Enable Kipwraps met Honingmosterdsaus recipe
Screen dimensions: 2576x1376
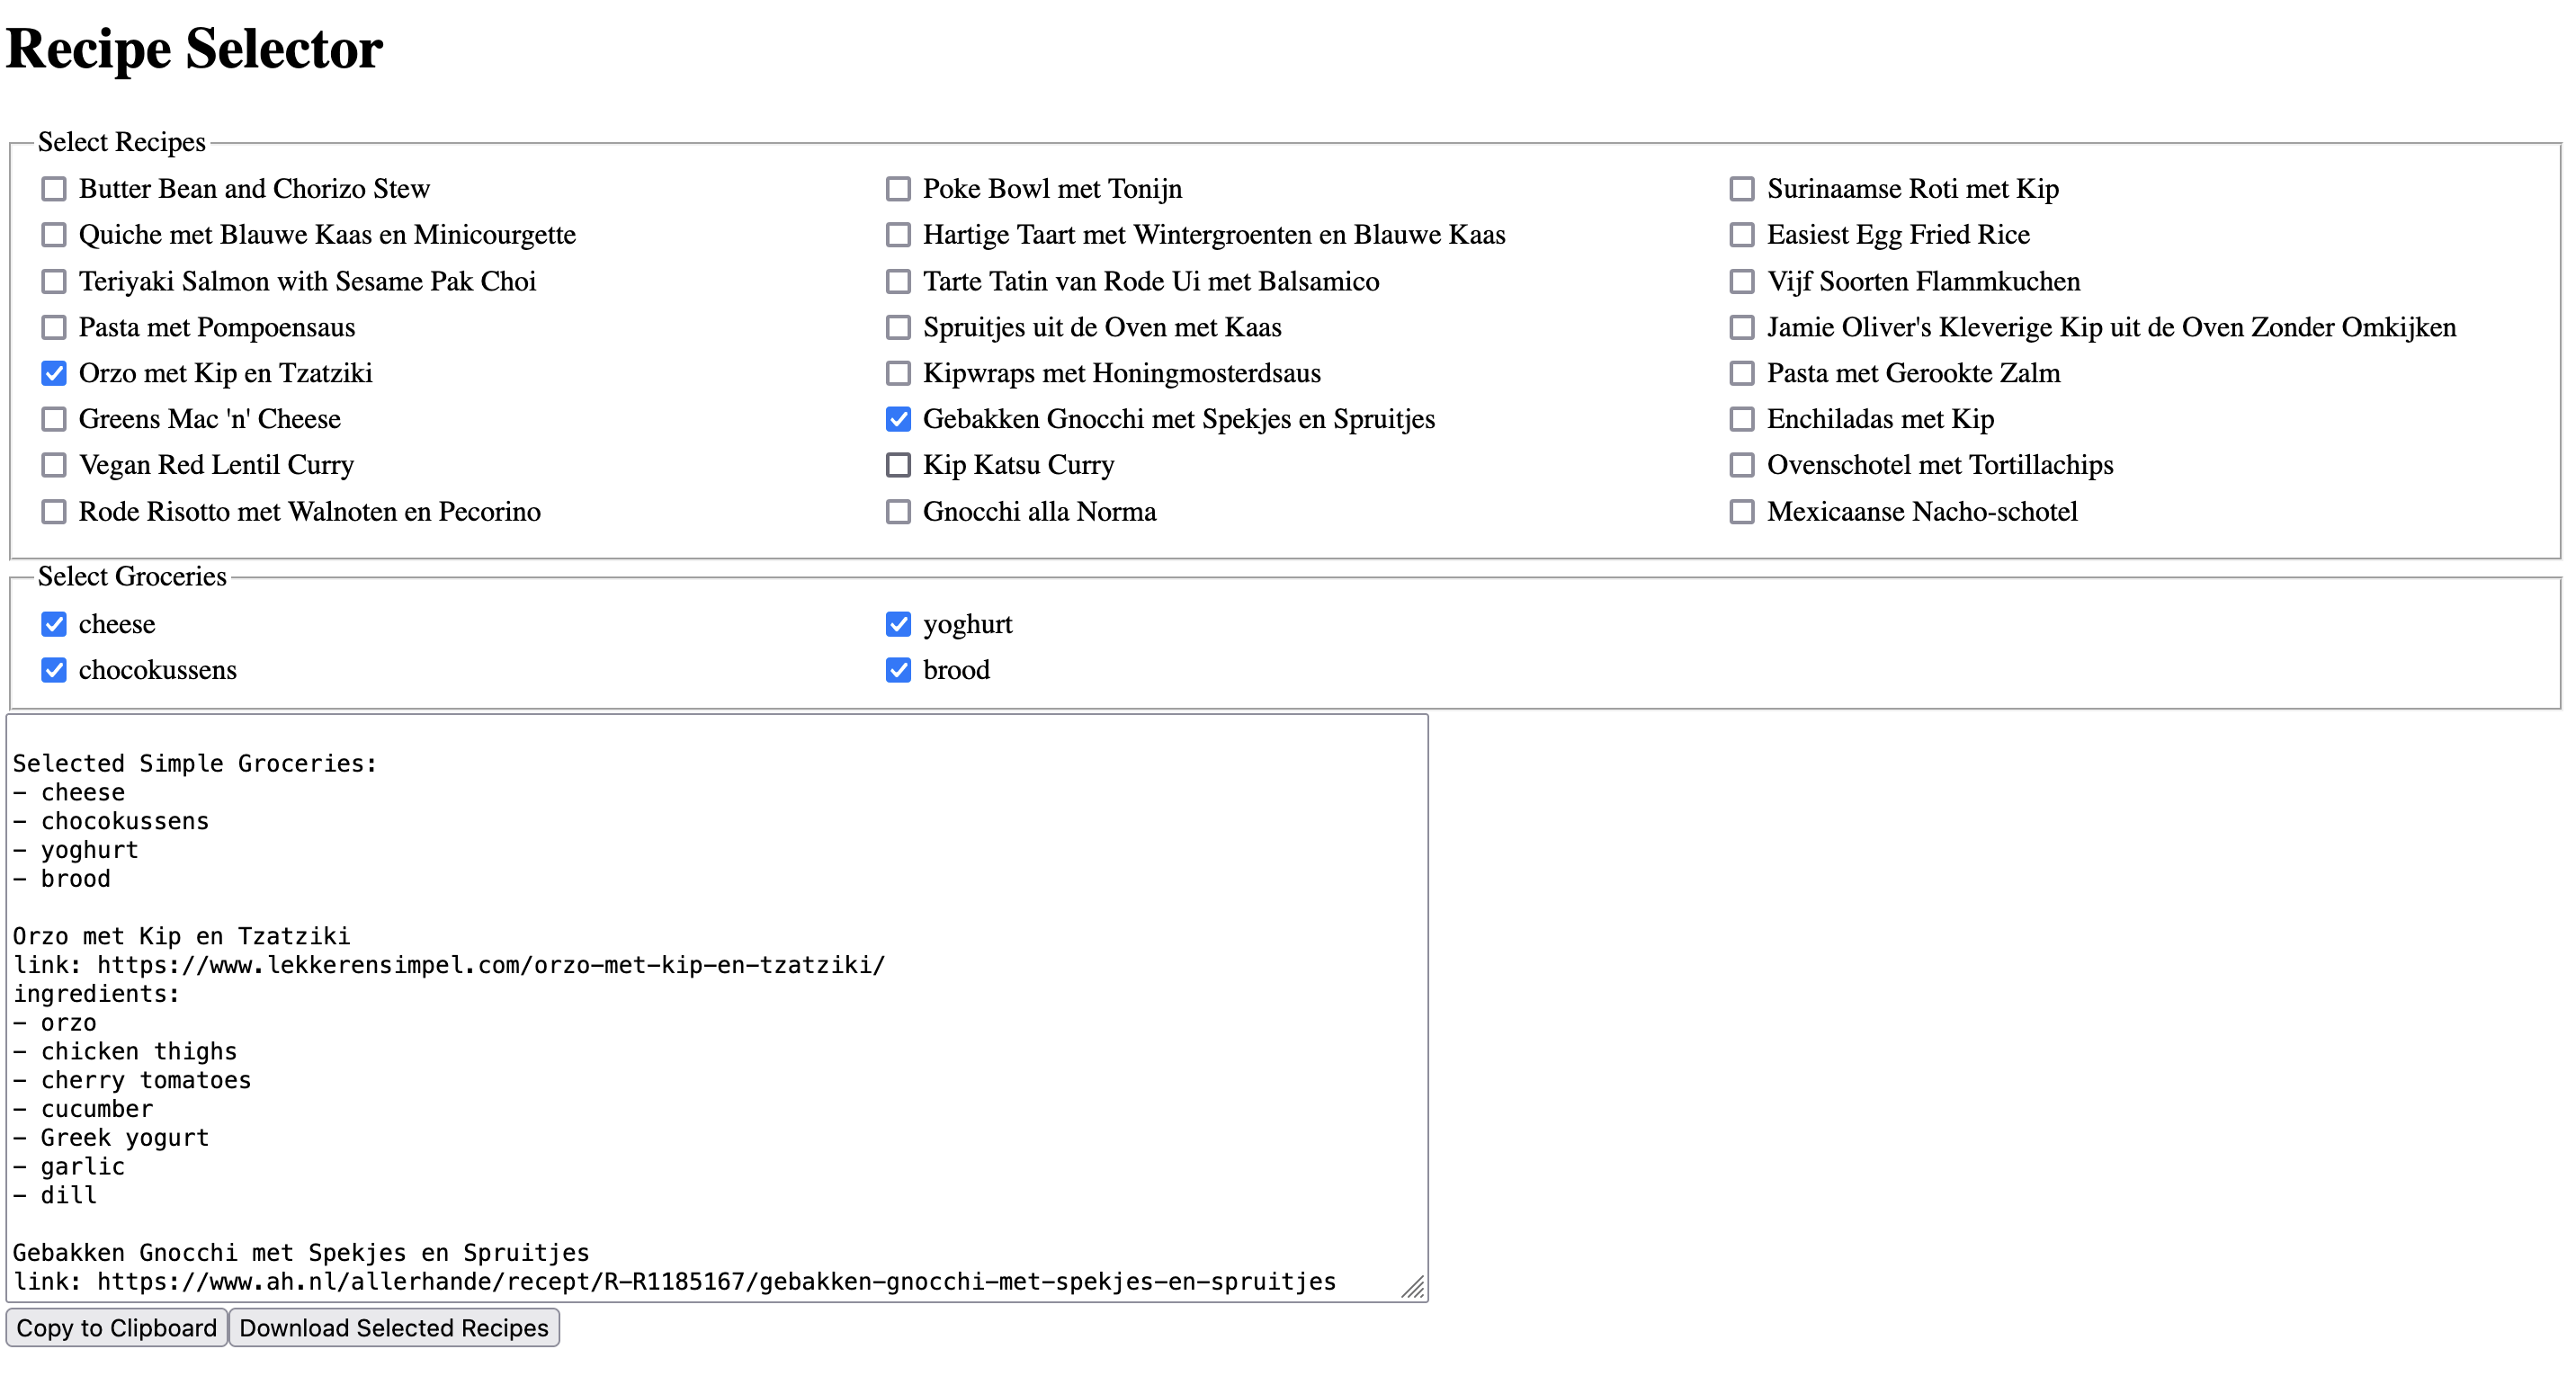(896, 373)
